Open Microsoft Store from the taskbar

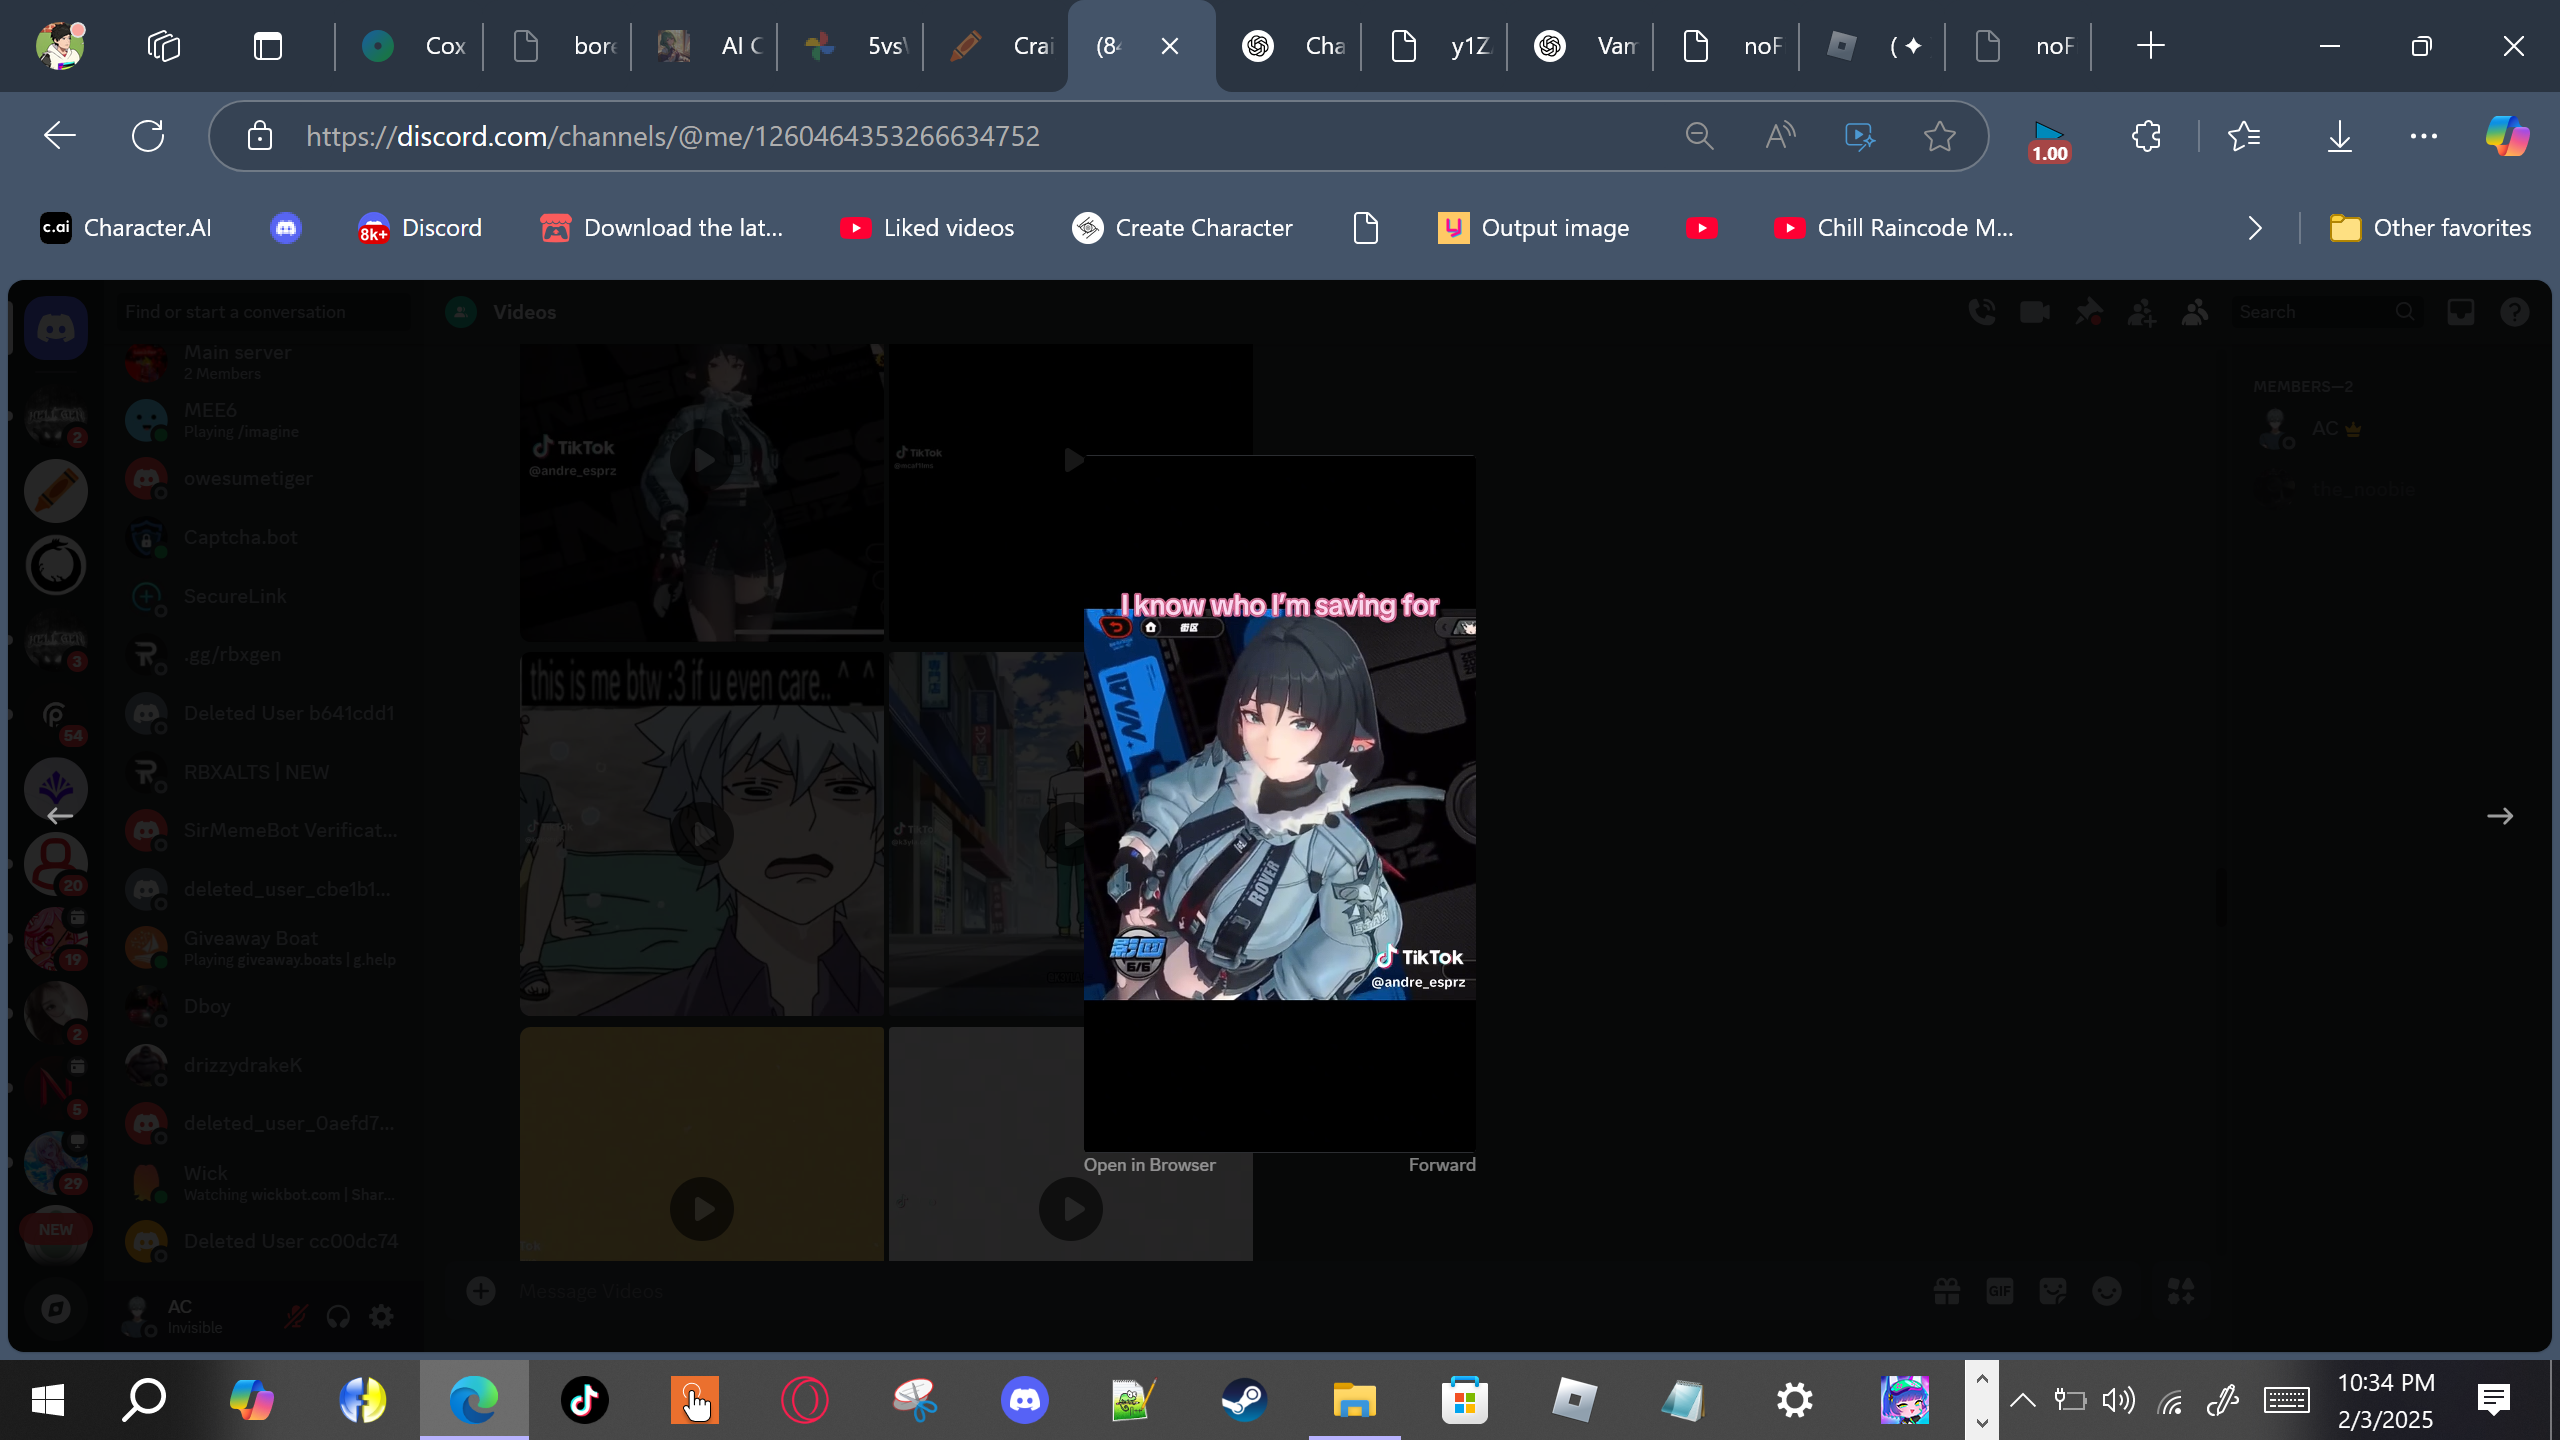1465,1400
